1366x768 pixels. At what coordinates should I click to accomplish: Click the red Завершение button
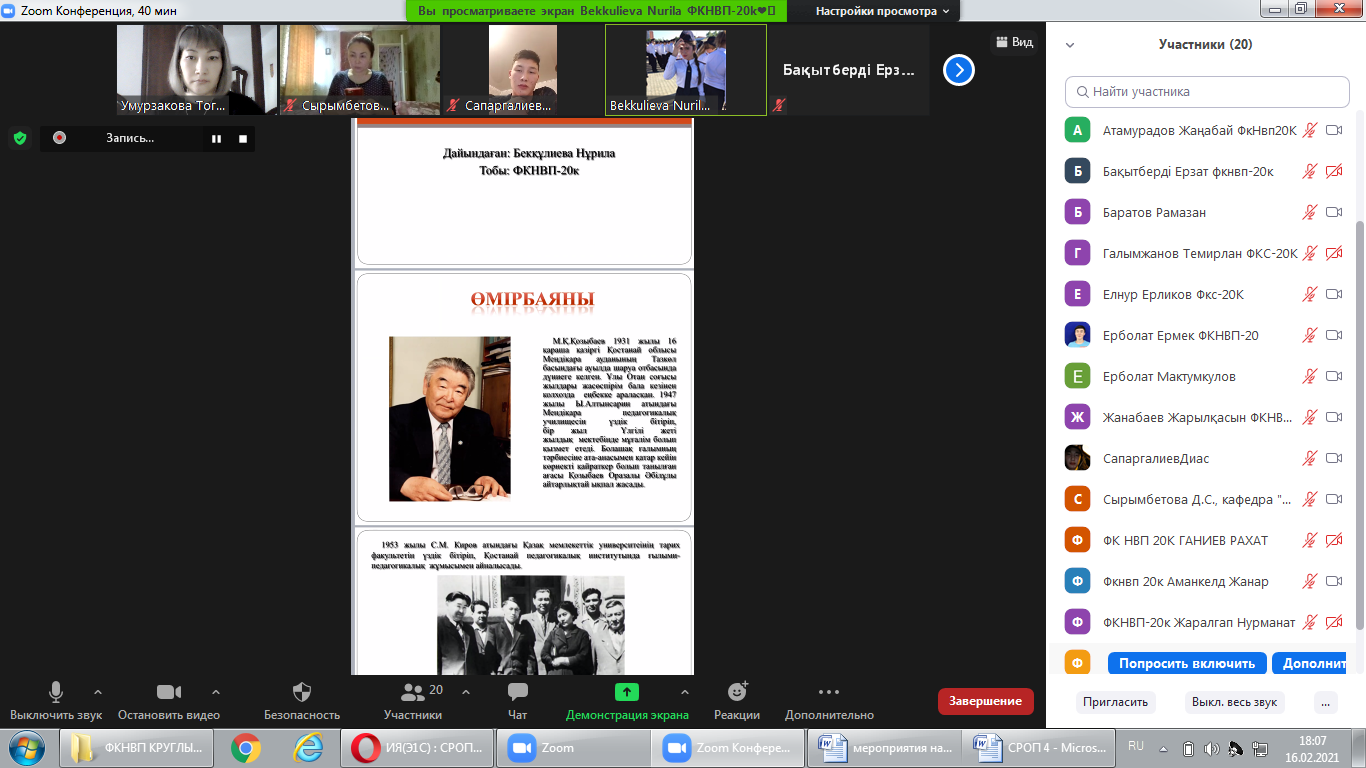click(x=985, y=701)
